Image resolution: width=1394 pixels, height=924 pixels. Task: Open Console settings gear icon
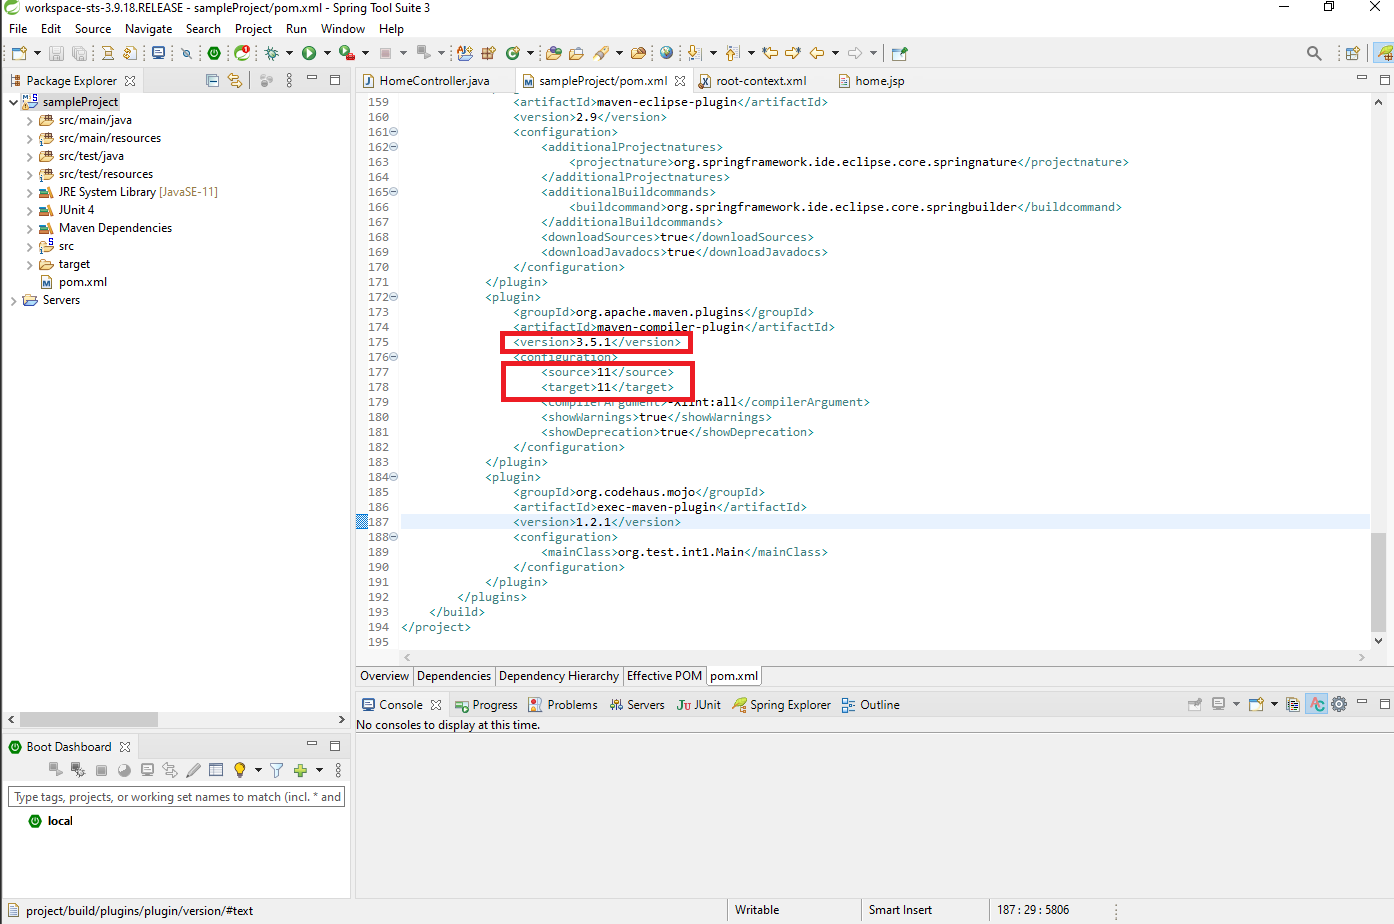[1339, 704]
